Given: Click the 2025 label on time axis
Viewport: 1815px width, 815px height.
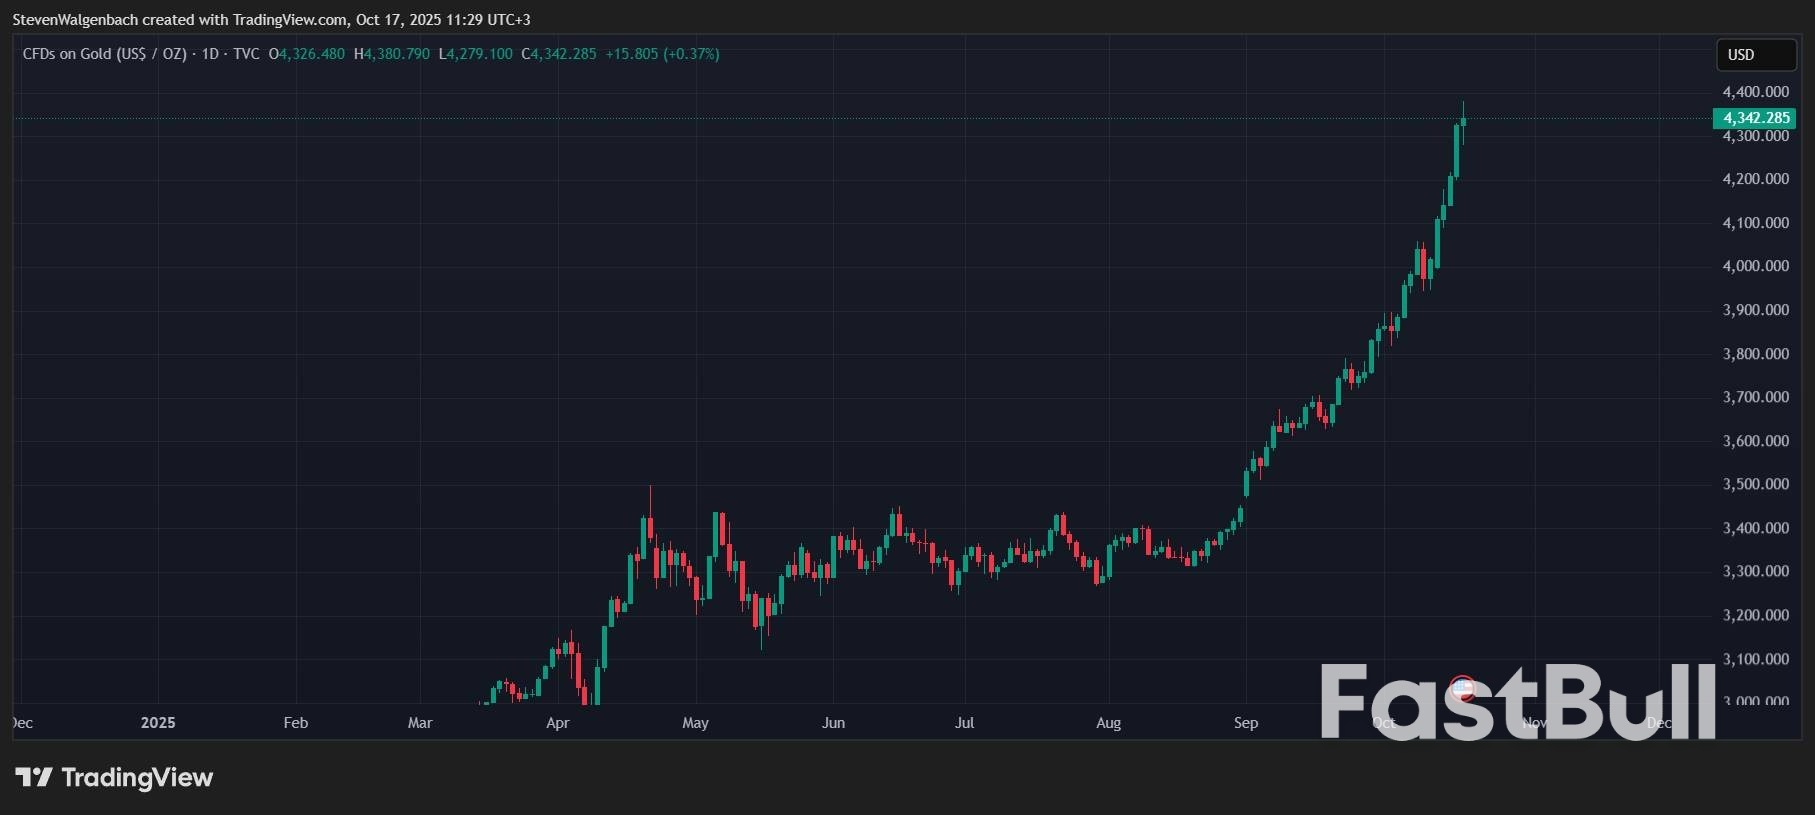Looking at the screenshot, I should (158, 723).
